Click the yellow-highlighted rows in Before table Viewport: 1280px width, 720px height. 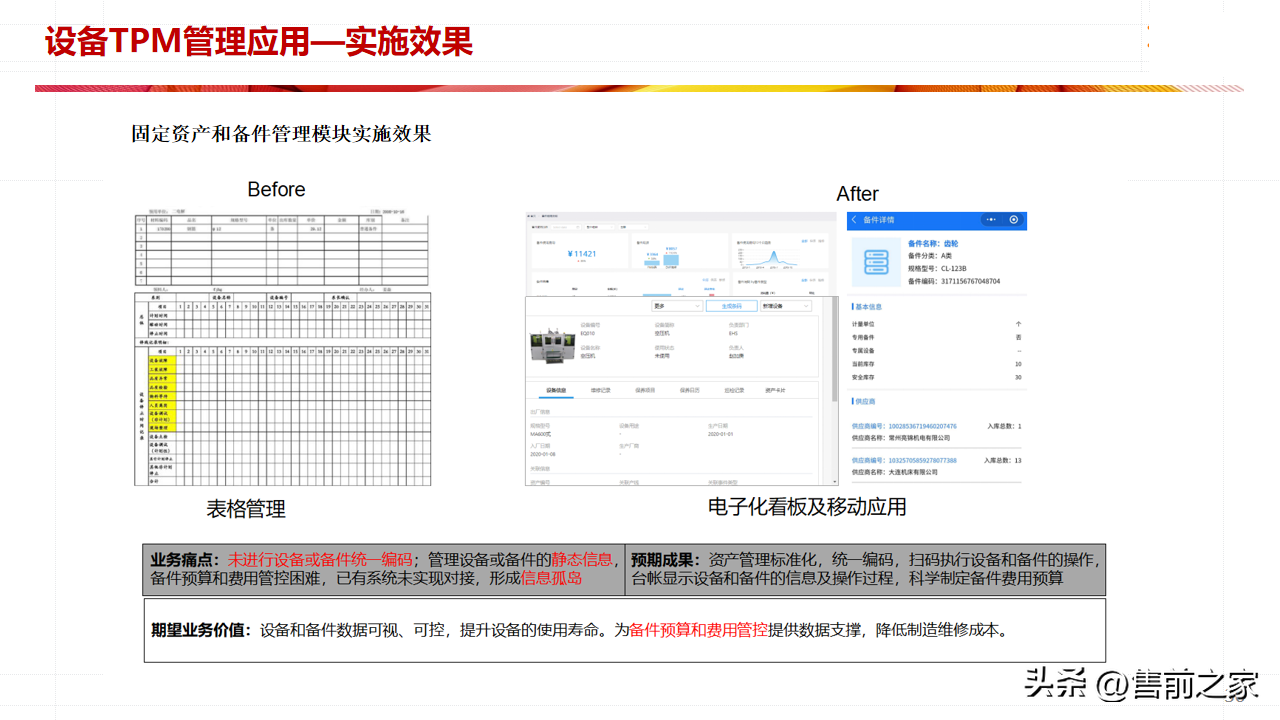coord(162,393)
